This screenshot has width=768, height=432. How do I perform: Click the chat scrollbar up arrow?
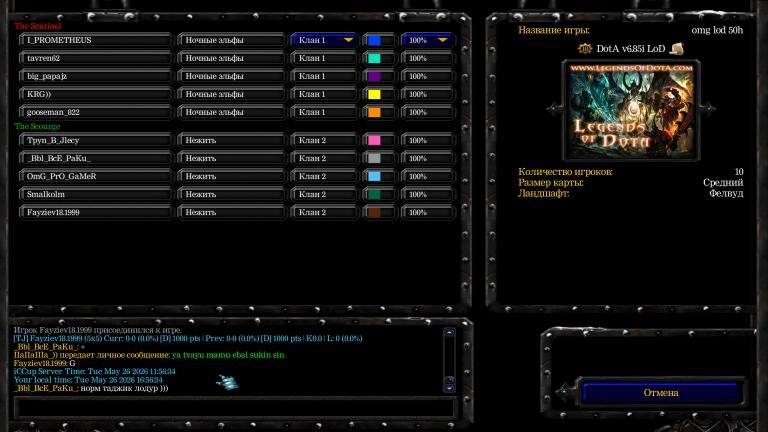pos(449,332)
